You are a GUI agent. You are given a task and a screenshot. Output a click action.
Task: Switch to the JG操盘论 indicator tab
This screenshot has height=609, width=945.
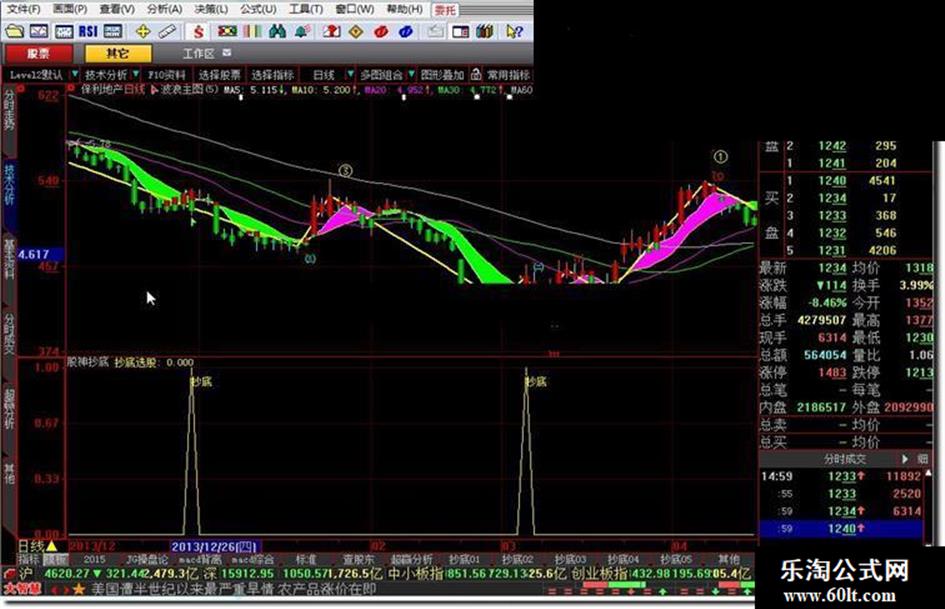[x=147, y=560]
